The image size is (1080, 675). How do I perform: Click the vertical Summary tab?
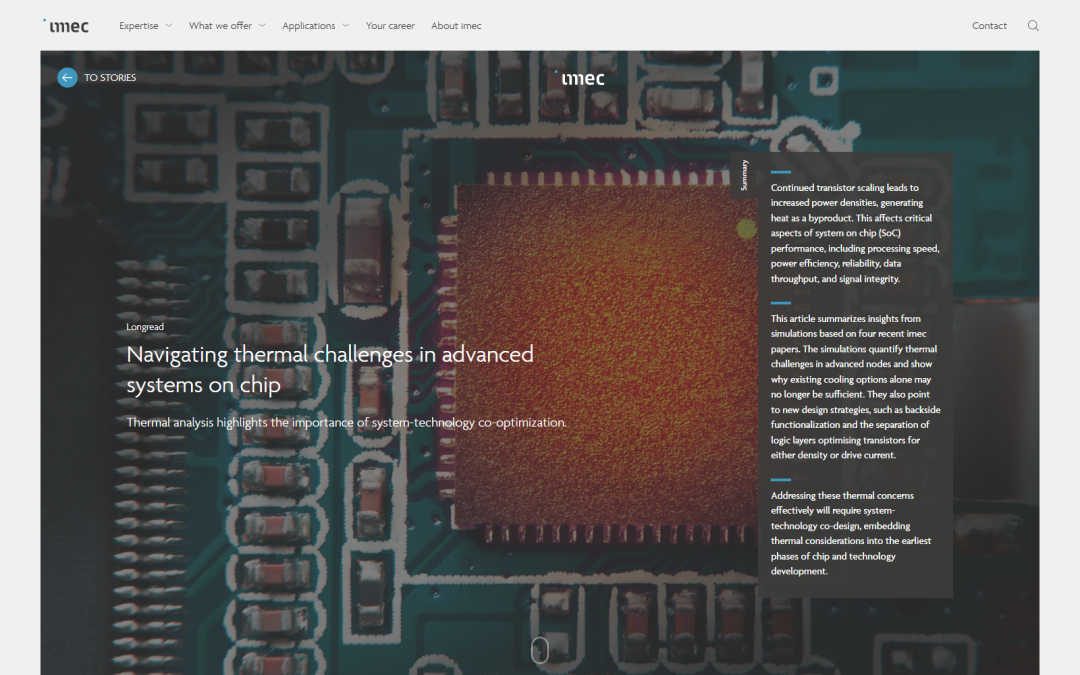tap(744, 175)
